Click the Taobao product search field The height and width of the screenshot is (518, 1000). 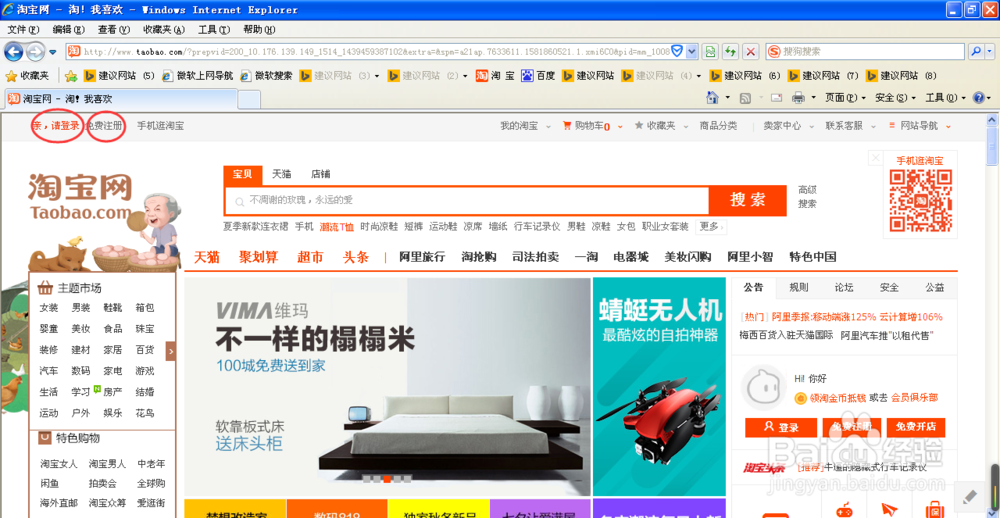tap(467, 200)
